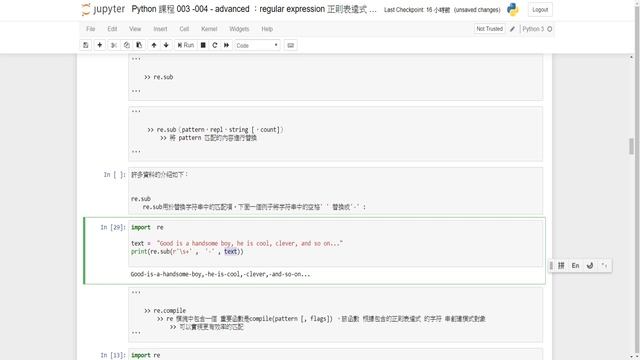Open the View menu
640x360 pixels.
pyautogui.click(x=135, y=29)
